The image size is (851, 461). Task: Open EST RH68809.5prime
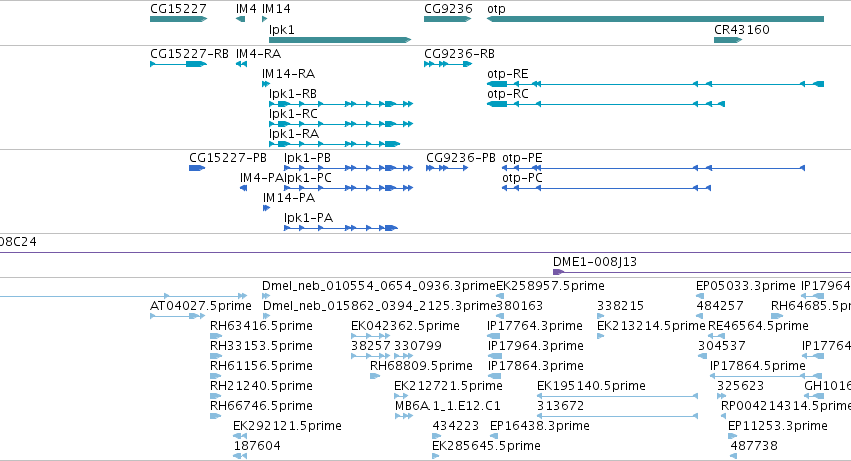point(421,367)
